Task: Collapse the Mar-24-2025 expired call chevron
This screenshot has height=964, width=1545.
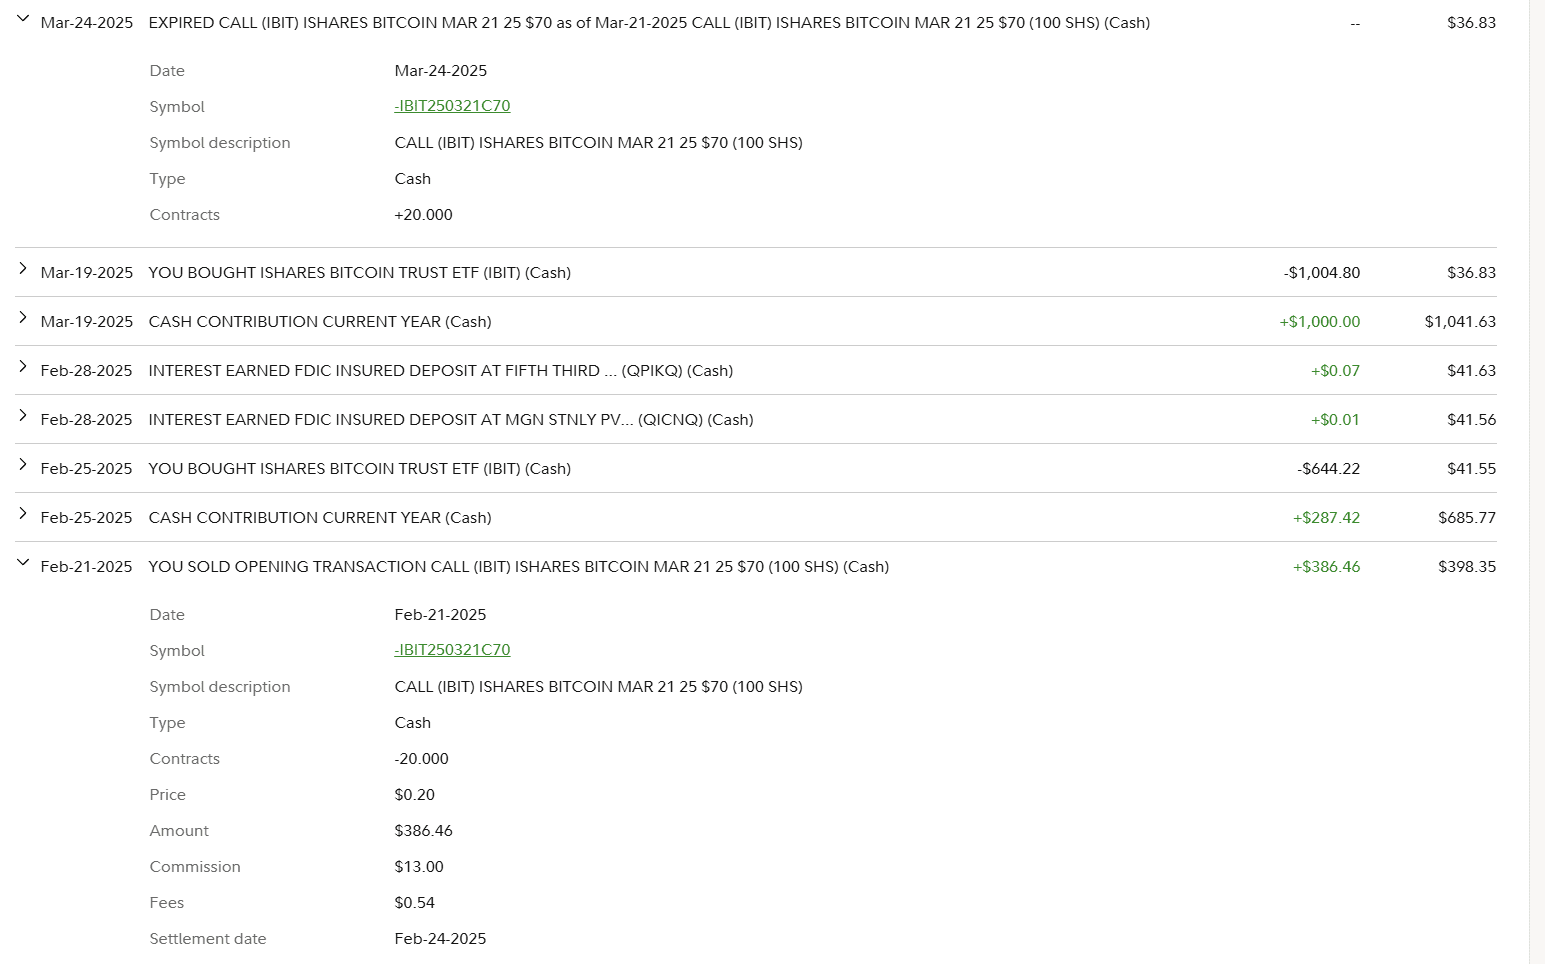Action: tap(23, 19)
